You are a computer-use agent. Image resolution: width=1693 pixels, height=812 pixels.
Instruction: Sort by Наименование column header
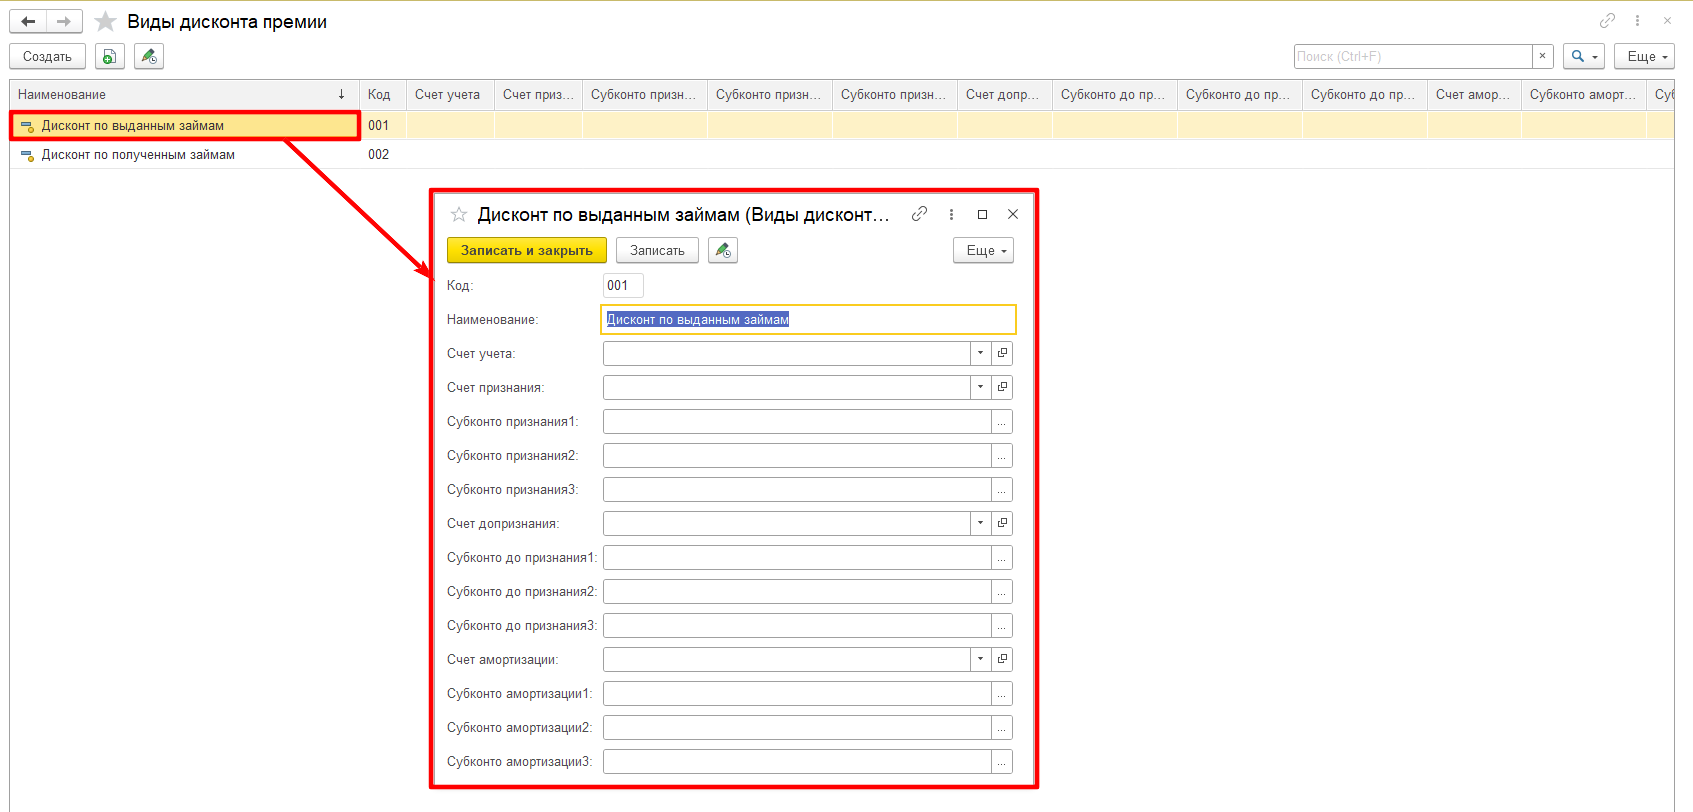click(184, 94)
